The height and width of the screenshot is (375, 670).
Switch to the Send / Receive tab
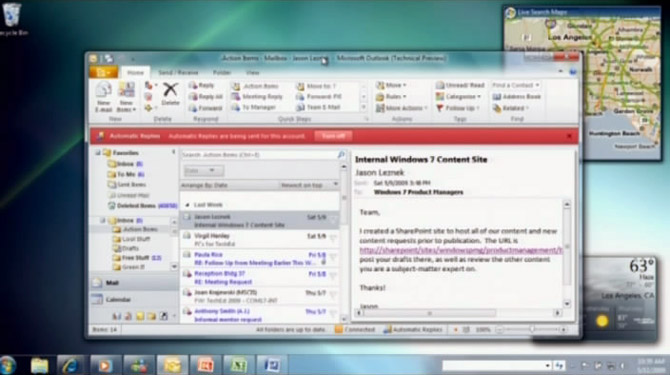pos(178,73)
